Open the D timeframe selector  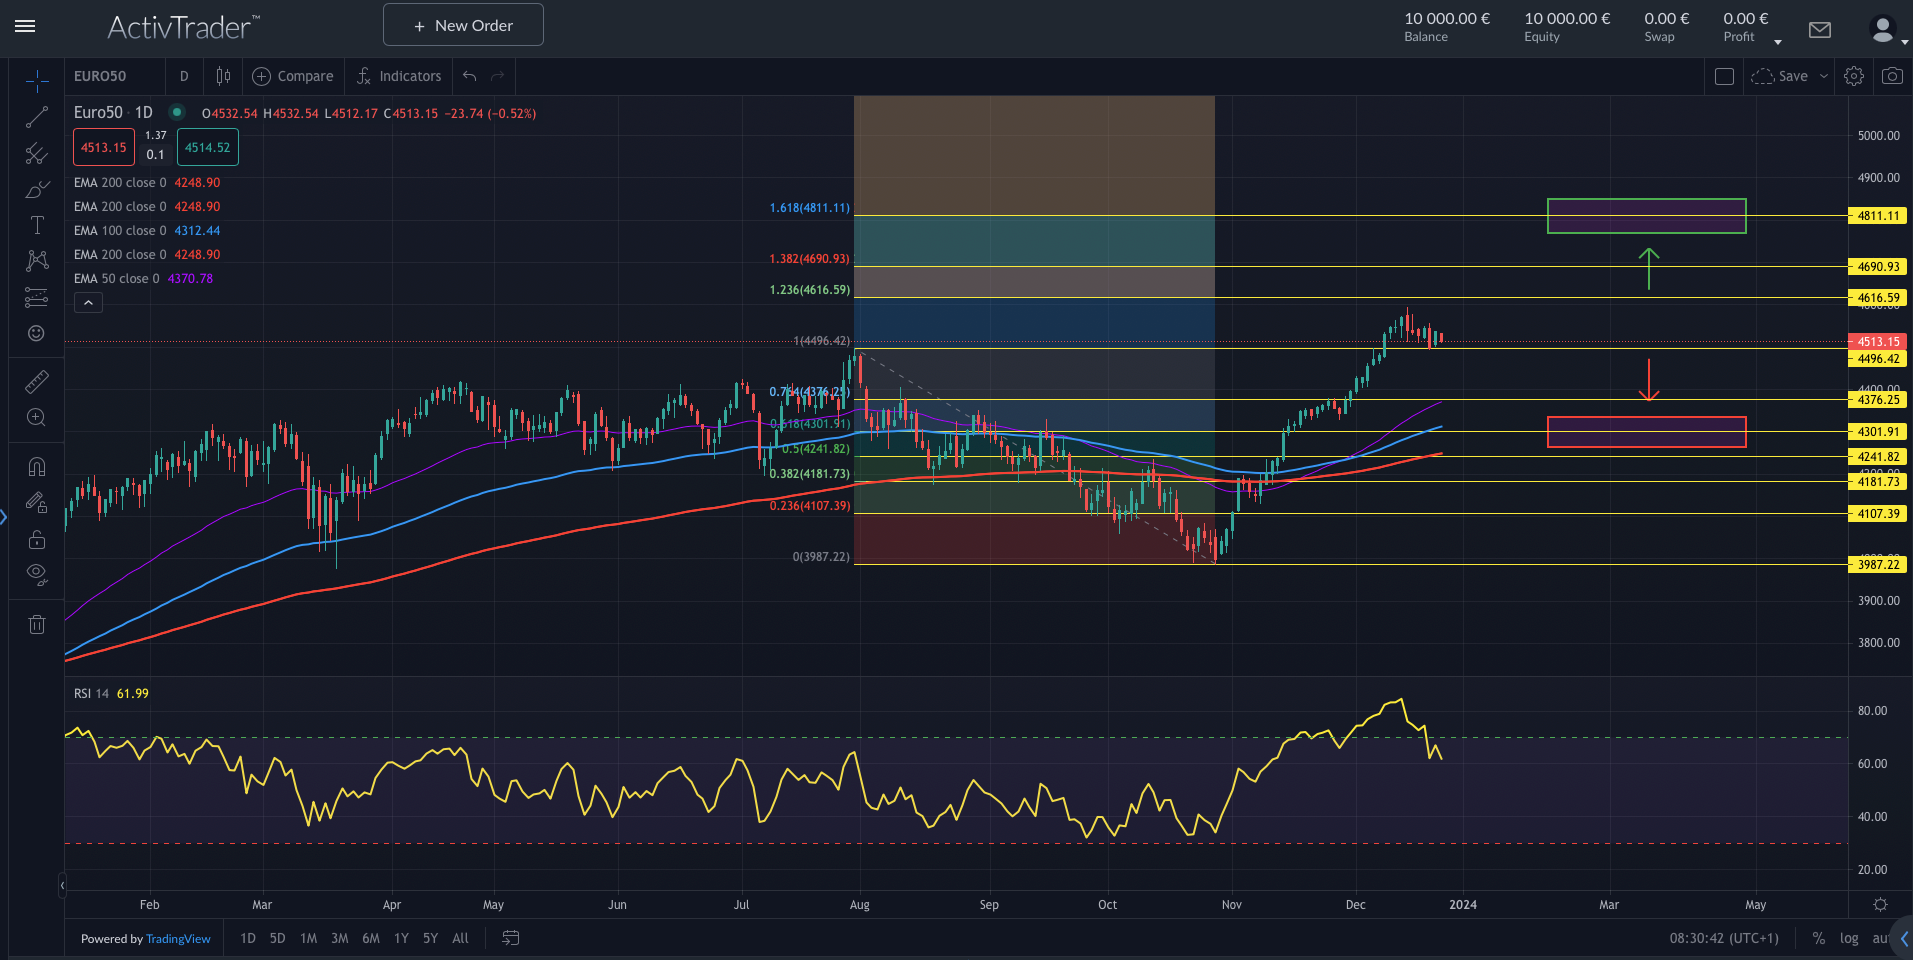pyautogui.click(x=184, y=76)
